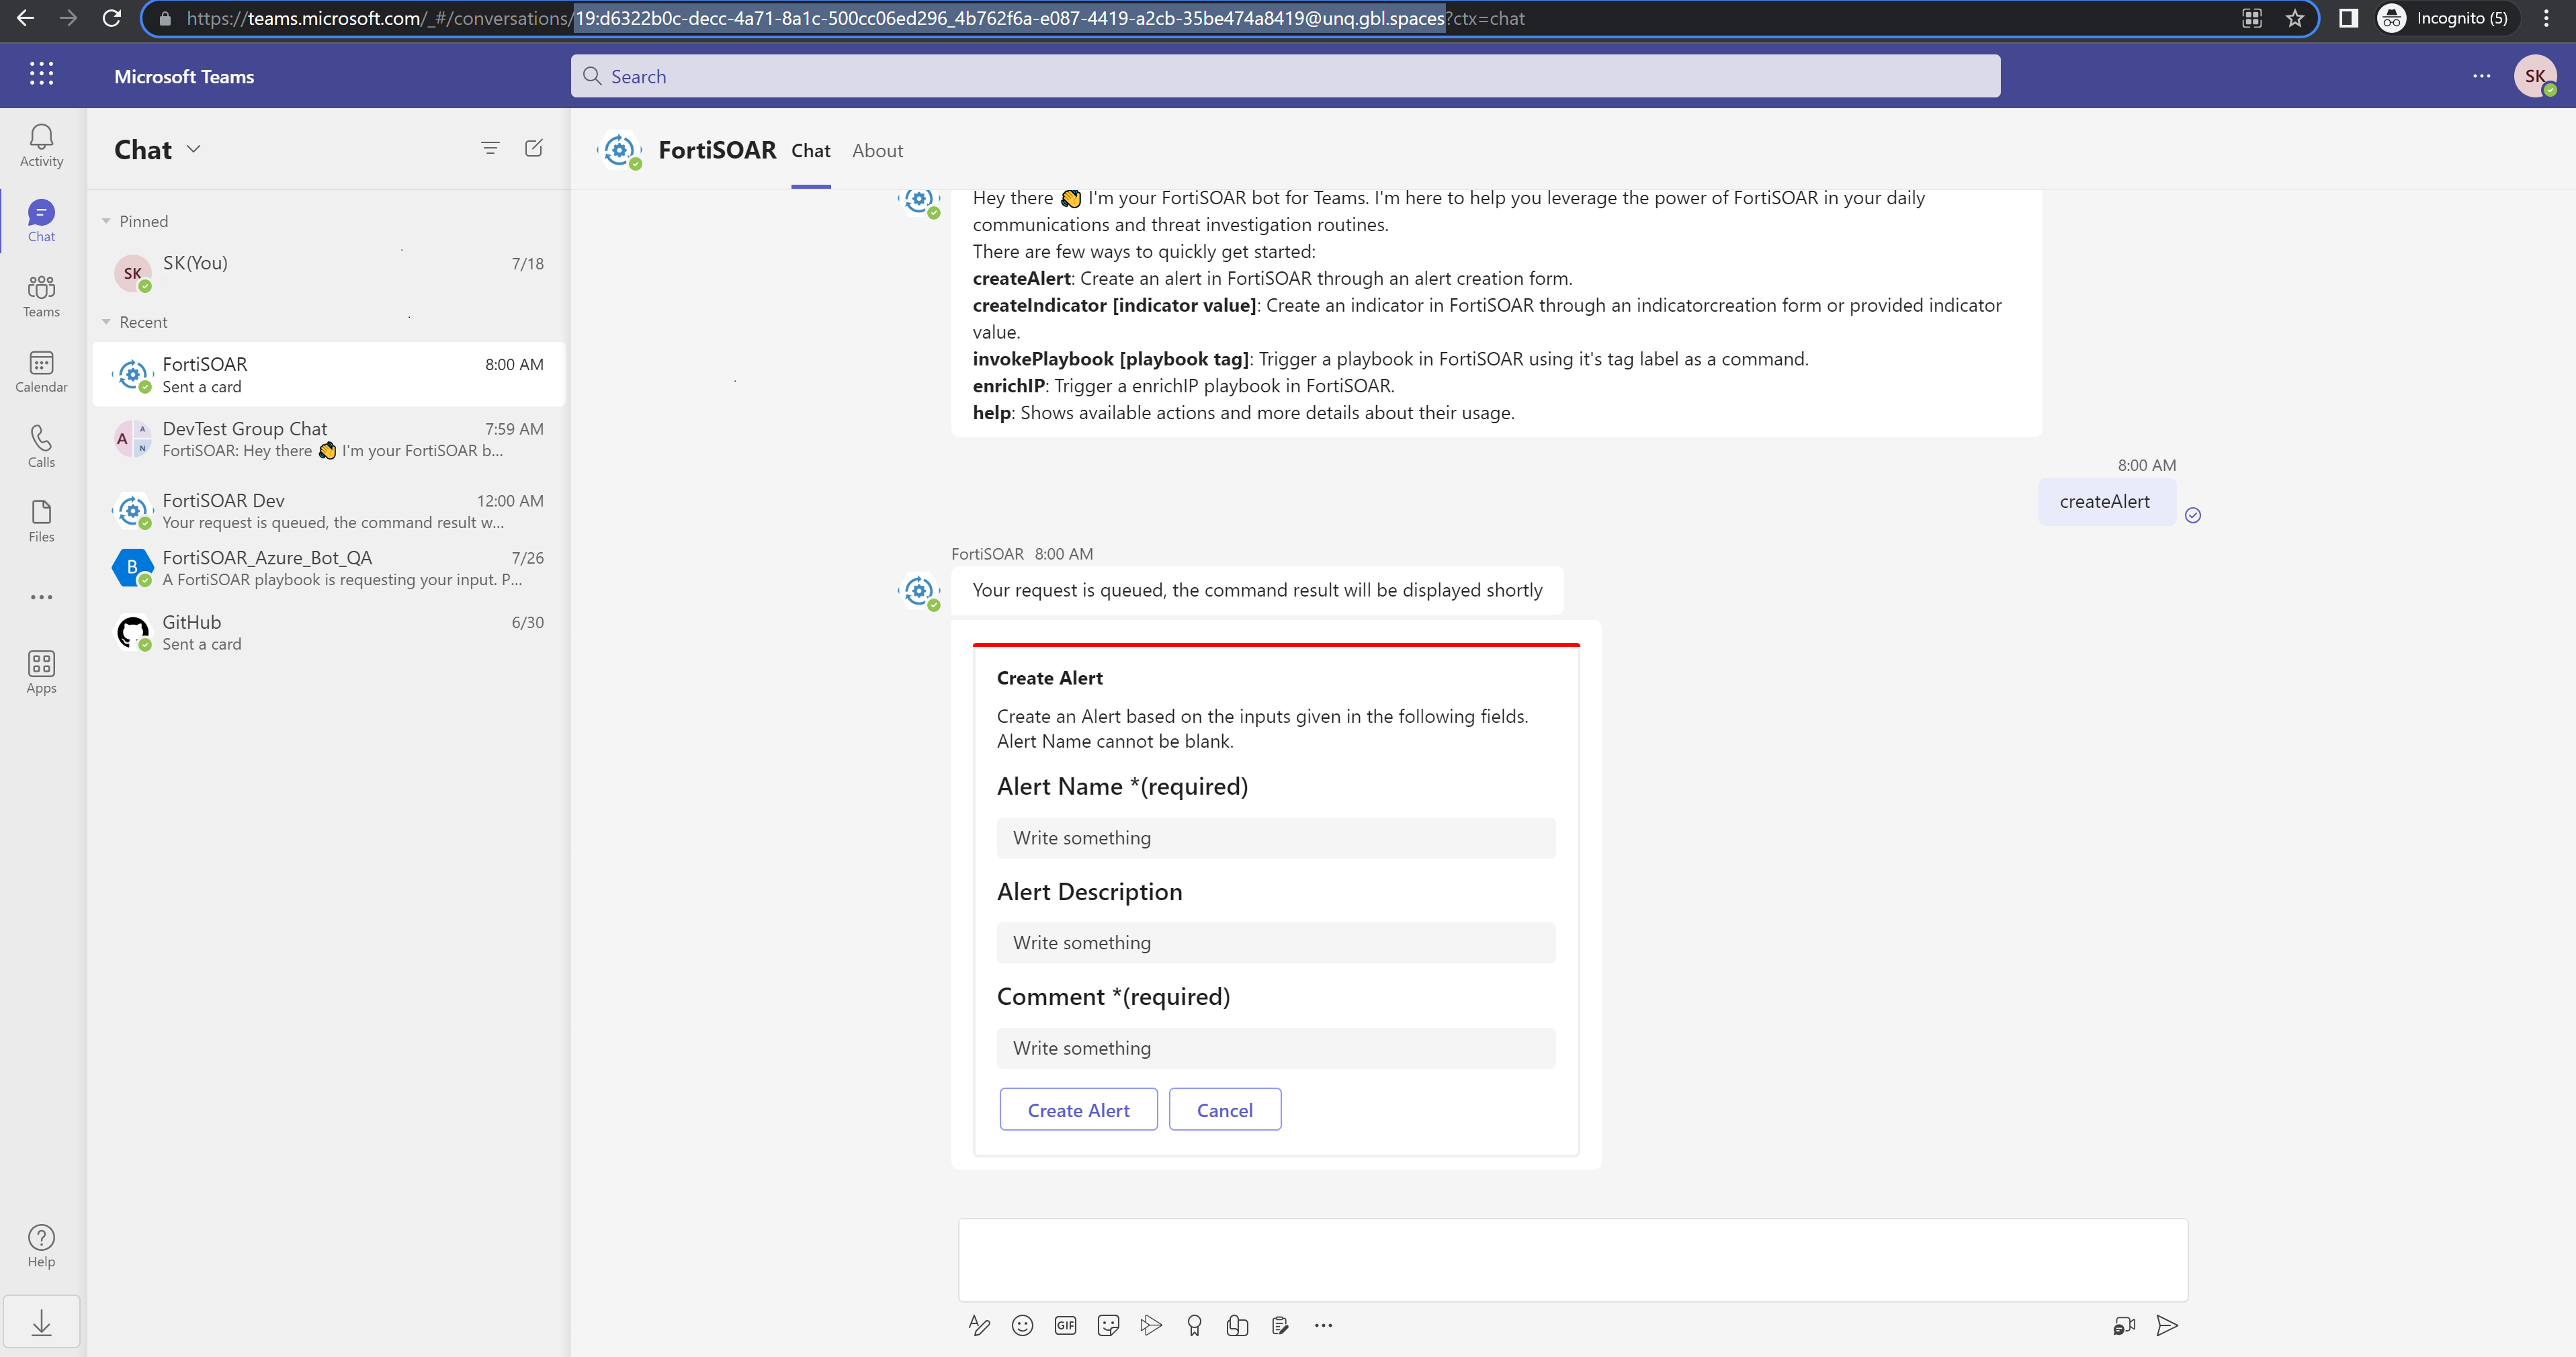Image resolution: width=2576 pixels, height=1357 pixels.
Task: Open the DevTest Group Chat conversation
Action: 329,439
